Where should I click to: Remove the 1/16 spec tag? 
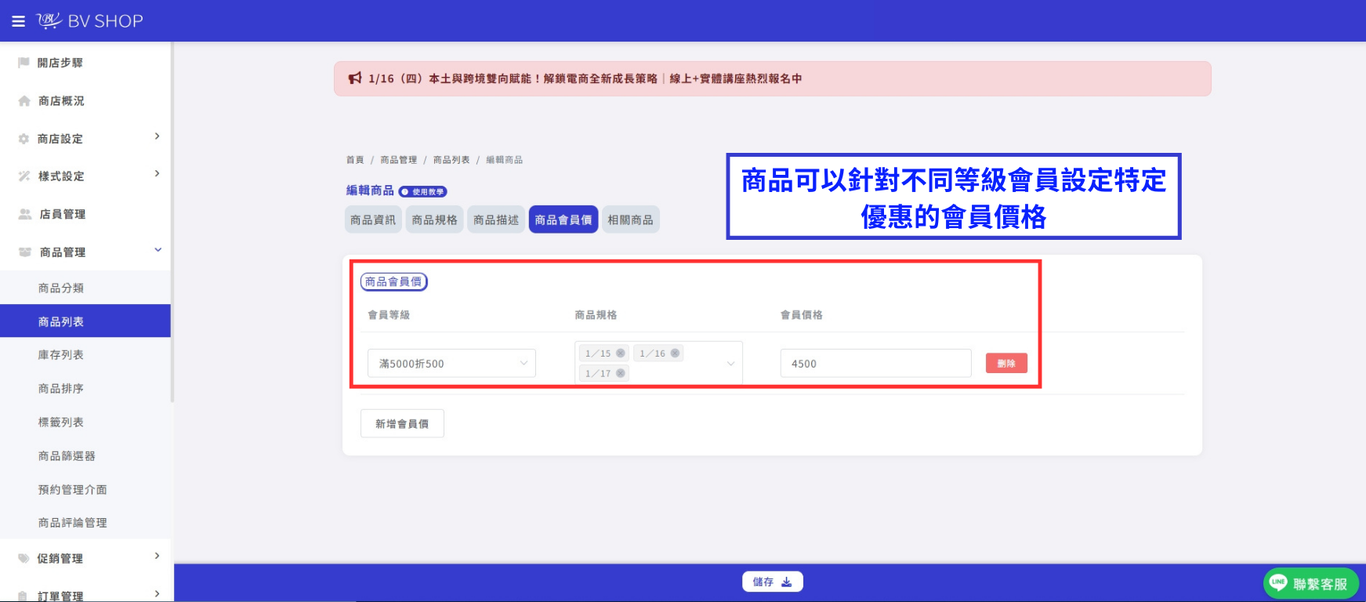pos(675,353)
